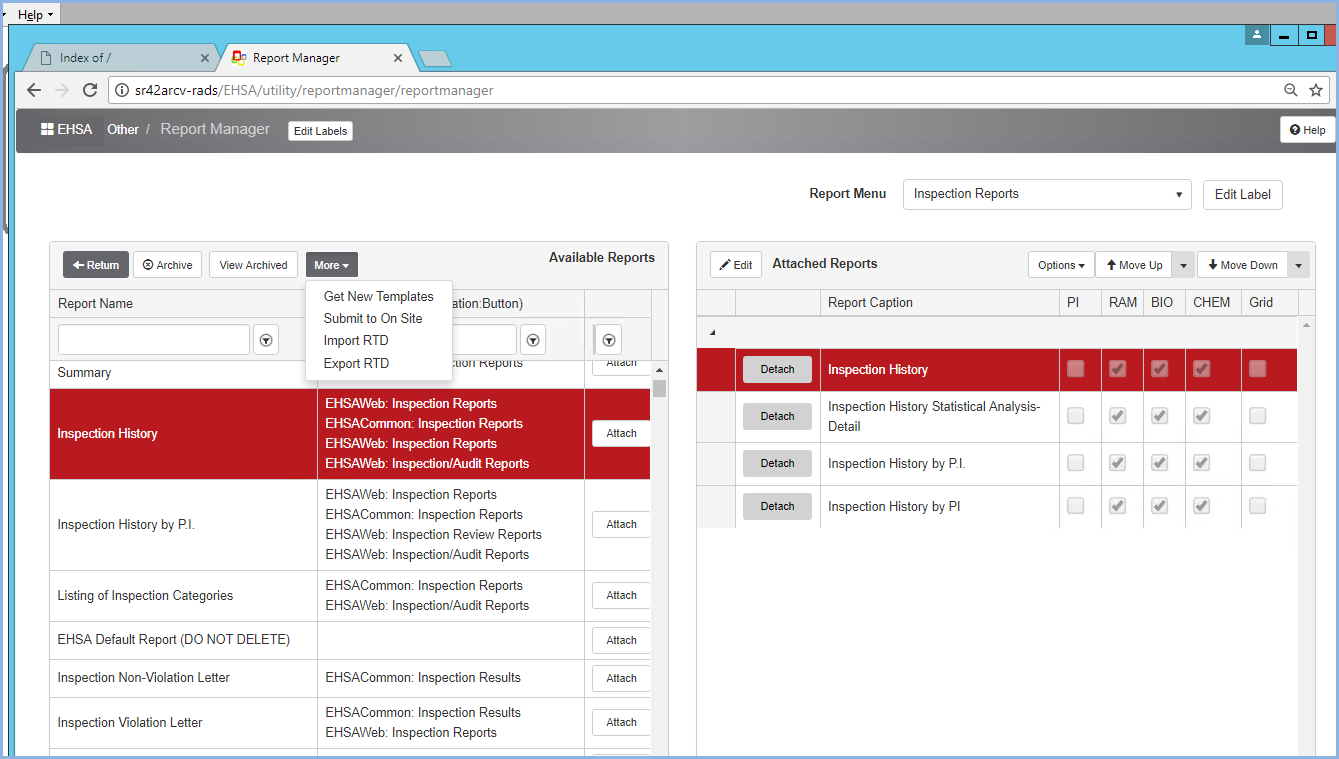Screen dimensions: 1339x759
Task: Detach Inspection History by PI
Action: pos(777,506)
